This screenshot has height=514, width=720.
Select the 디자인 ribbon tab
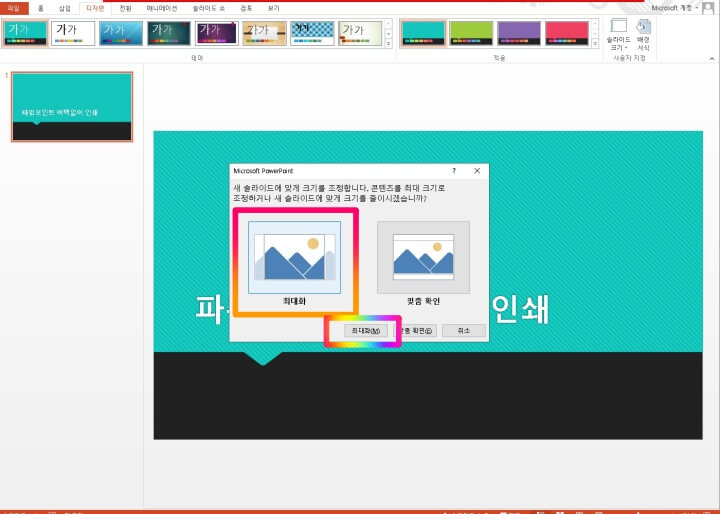point(96,8)
